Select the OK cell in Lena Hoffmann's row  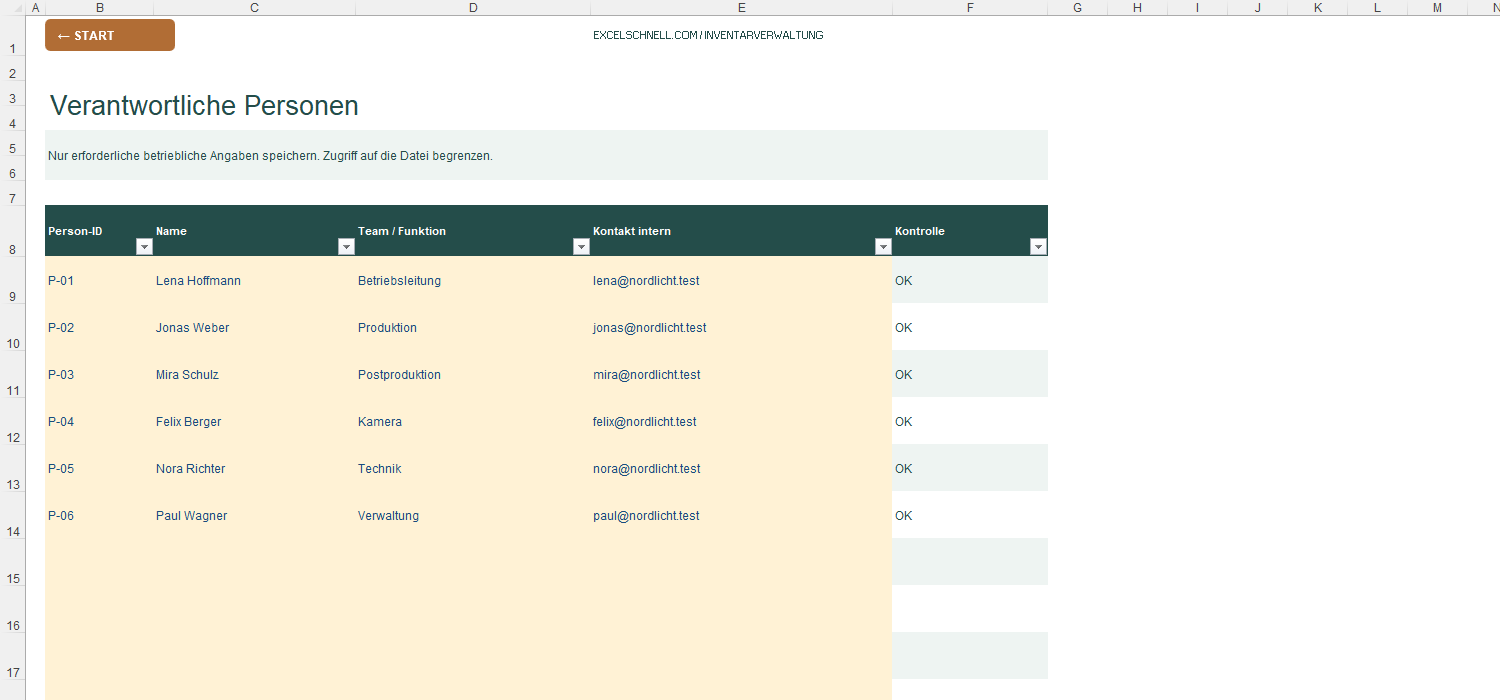pyautogui.click(x=970, y=280)
